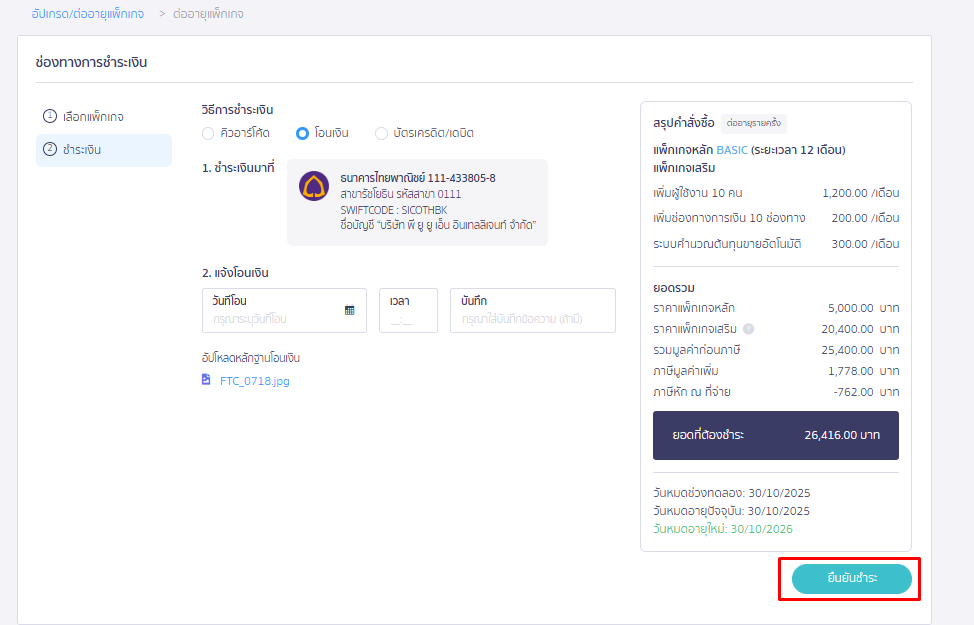
Task: Click the ต่ออายุรายครั้ง tag in order summary
Action: 753,123
